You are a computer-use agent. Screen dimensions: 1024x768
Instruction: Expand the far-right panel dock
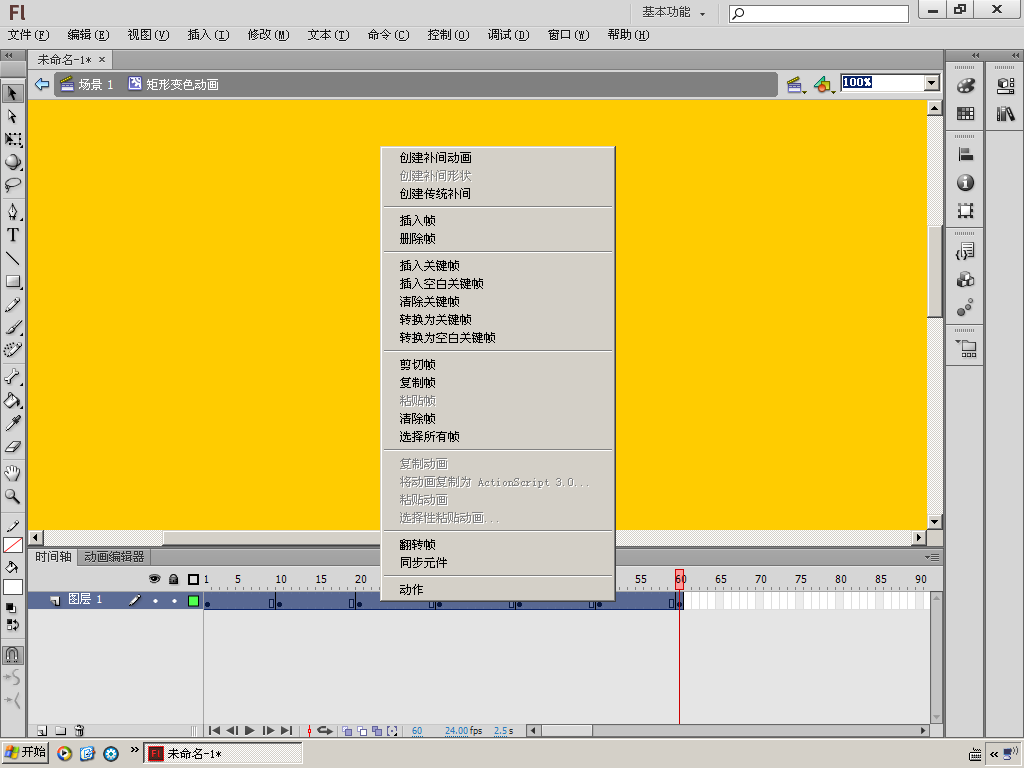pyautogui.click(x=1016, y=56)
